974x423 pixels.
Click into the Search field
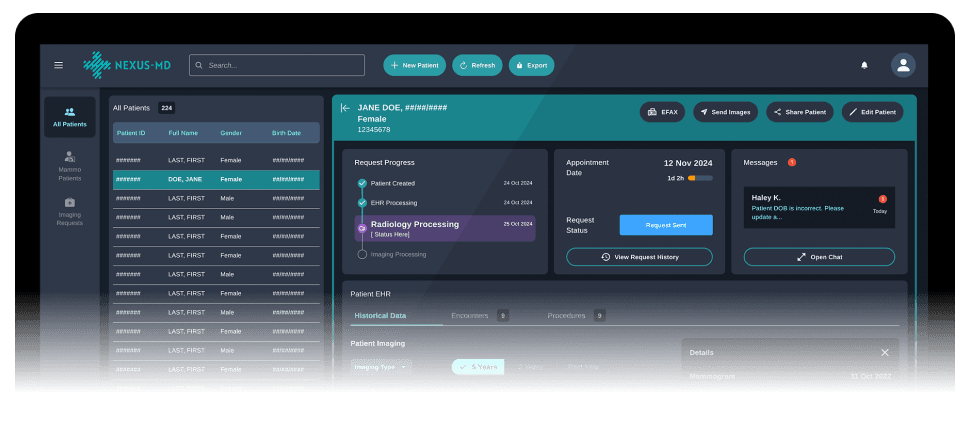pyautogui.click(x=277, y=65)
